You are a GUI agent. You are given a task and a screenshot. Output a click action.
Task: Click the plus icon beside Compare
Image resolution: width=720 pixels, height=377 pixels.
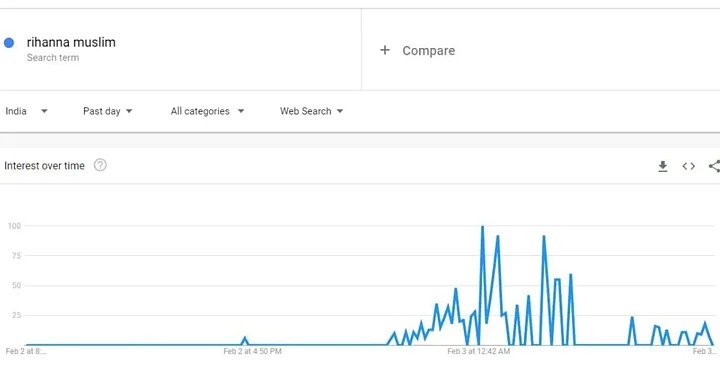pyautogui.click(x=385, y=50)
